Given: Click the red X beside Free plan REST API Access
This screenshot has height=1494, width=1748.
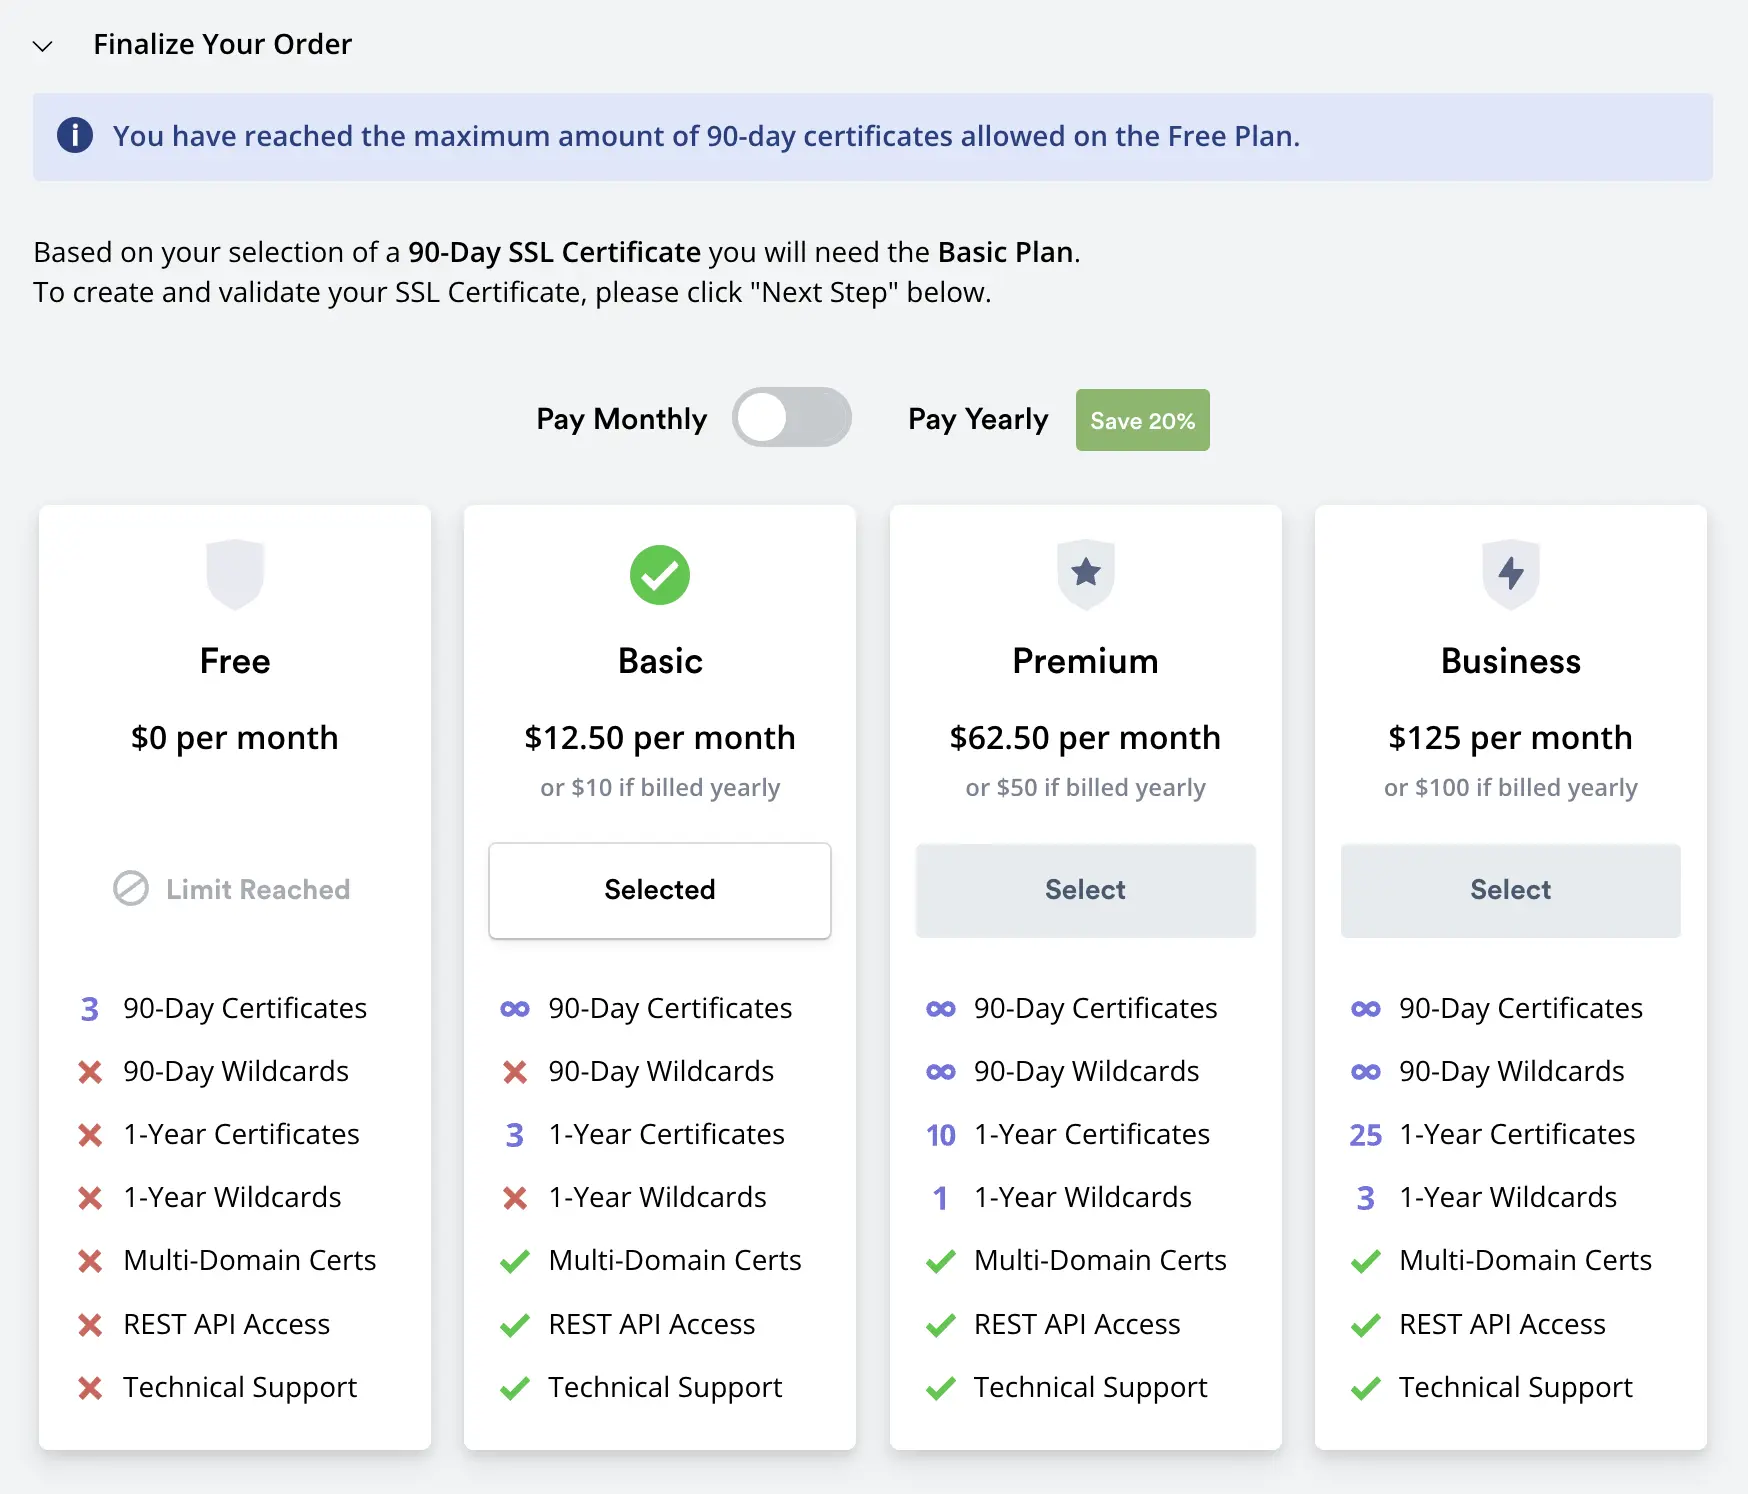Looking at the screenshot, I should point(89,1325).
